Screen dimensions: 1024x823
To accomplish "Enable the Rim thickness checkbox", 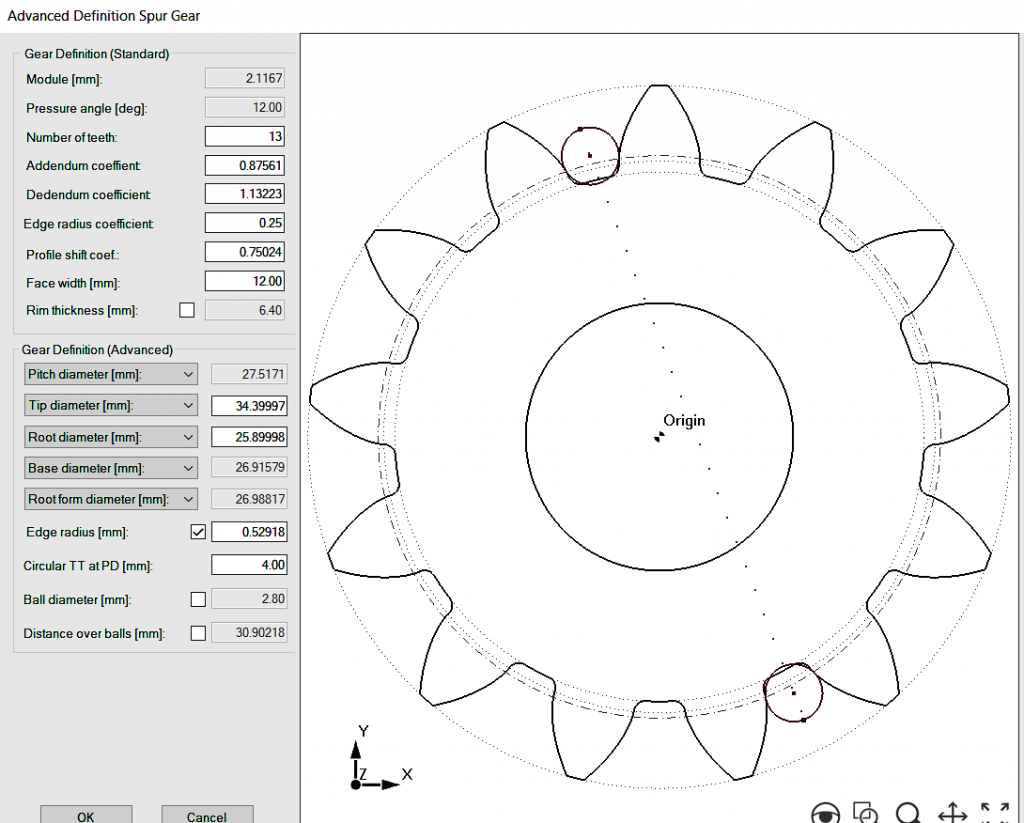I will (187, 310).
